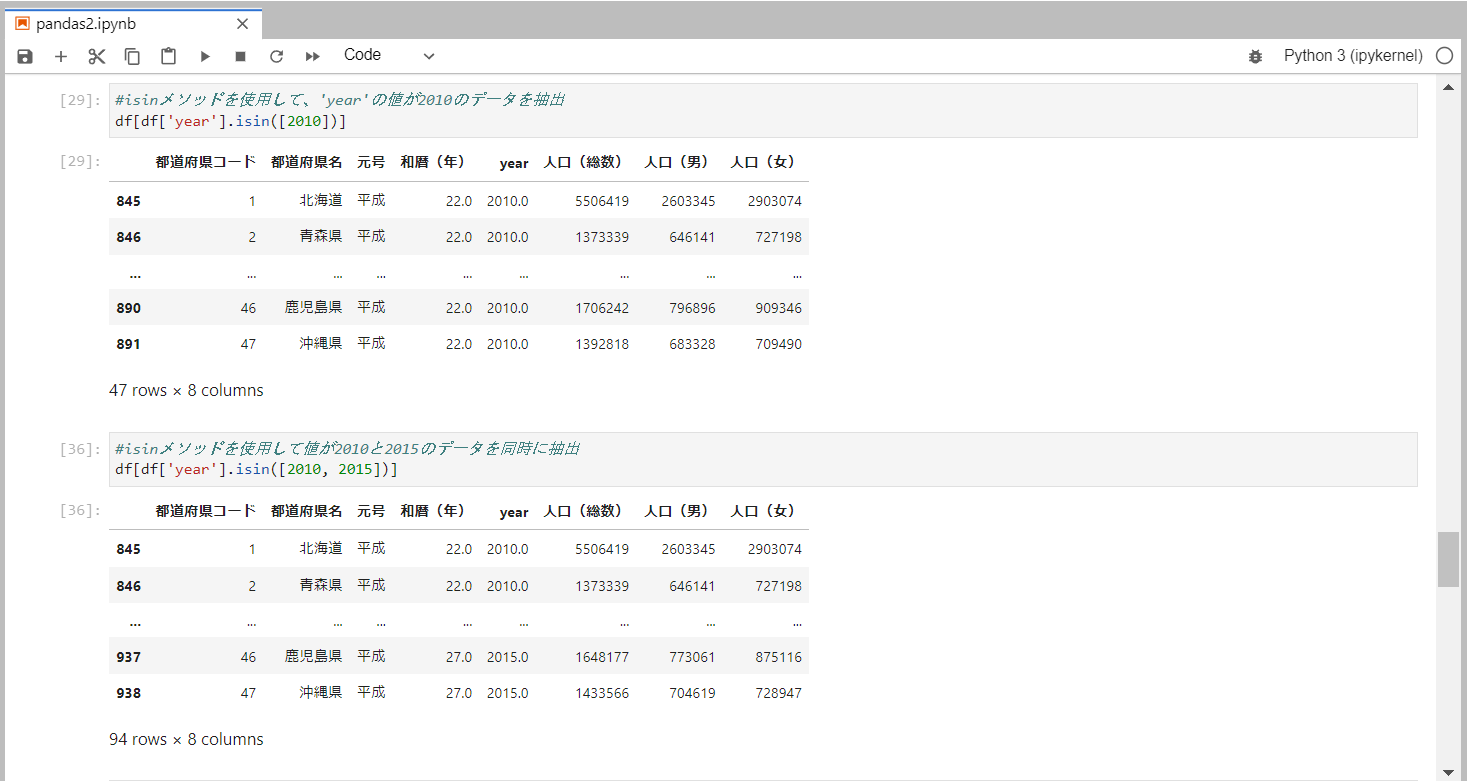Restart kernel and run all cells
This screenshot has width=1467, height=781.
312,56
